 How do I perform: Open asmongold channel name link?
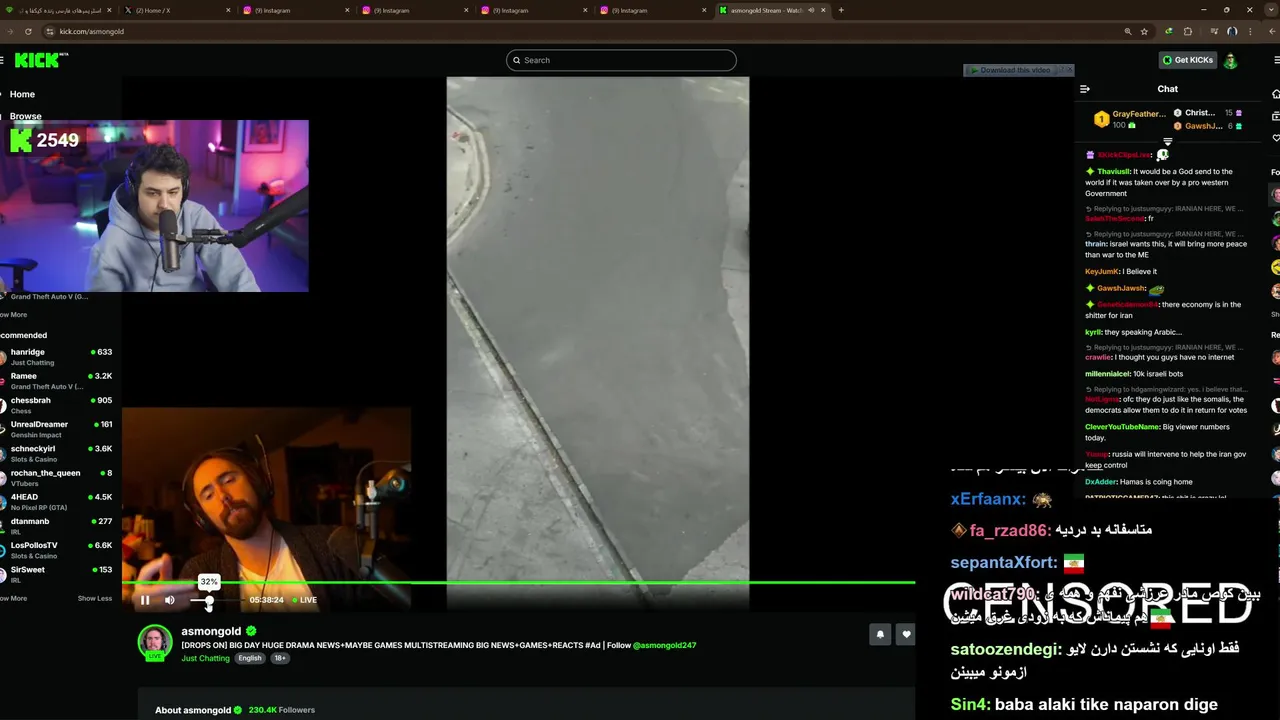(211, 631)
